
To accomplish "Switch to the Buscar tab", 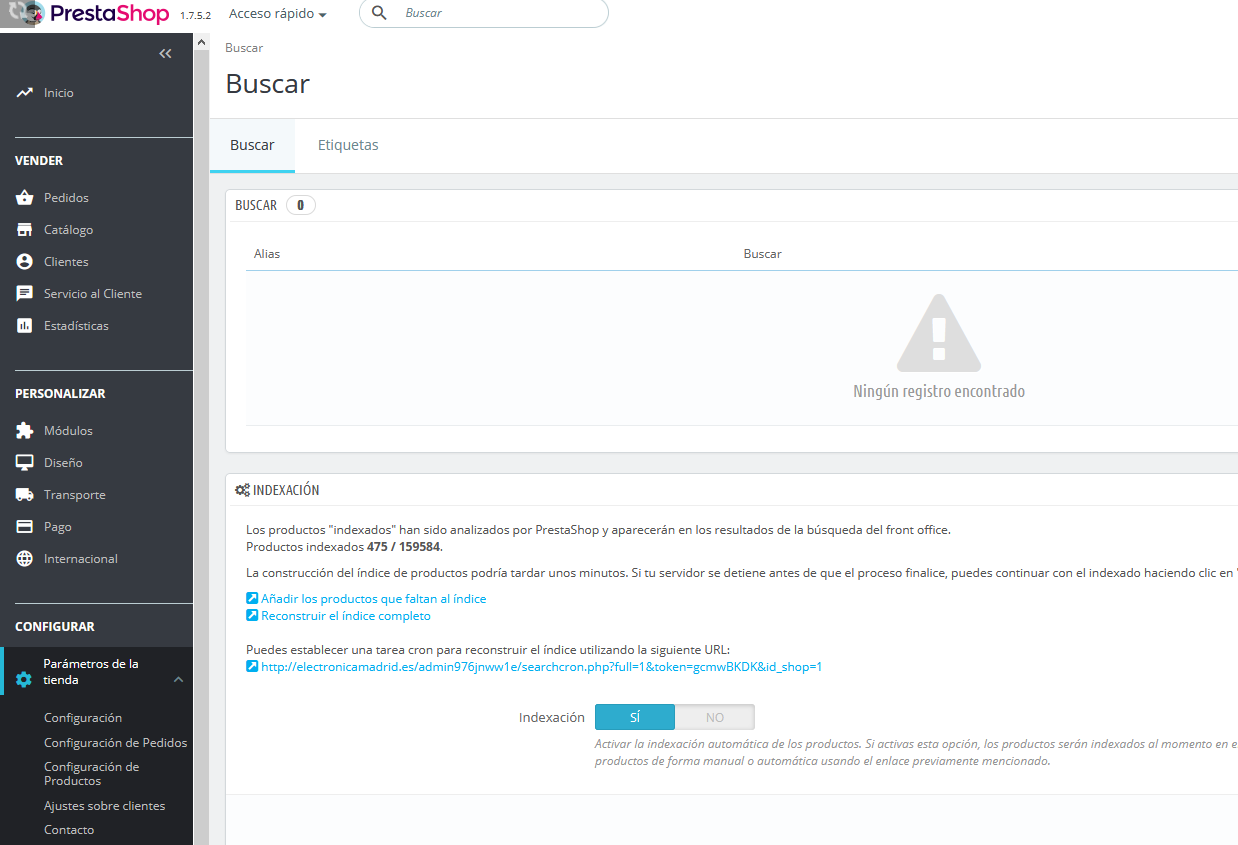I will click(x=252, y=145).
